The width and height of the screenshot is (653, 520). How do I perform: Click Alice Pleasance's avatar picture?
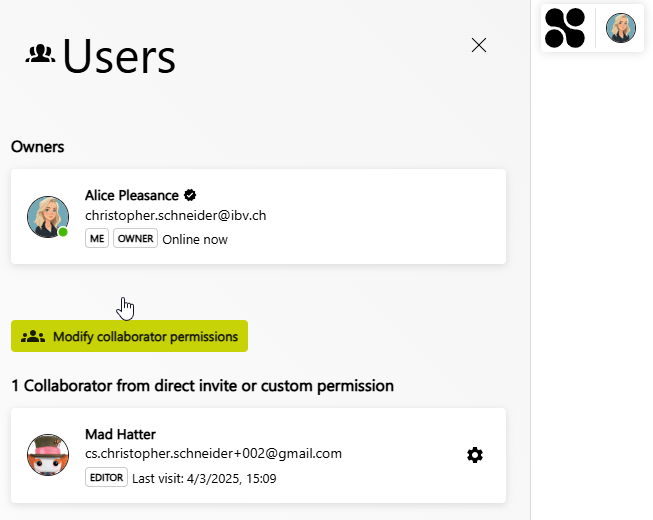(48, 217)
